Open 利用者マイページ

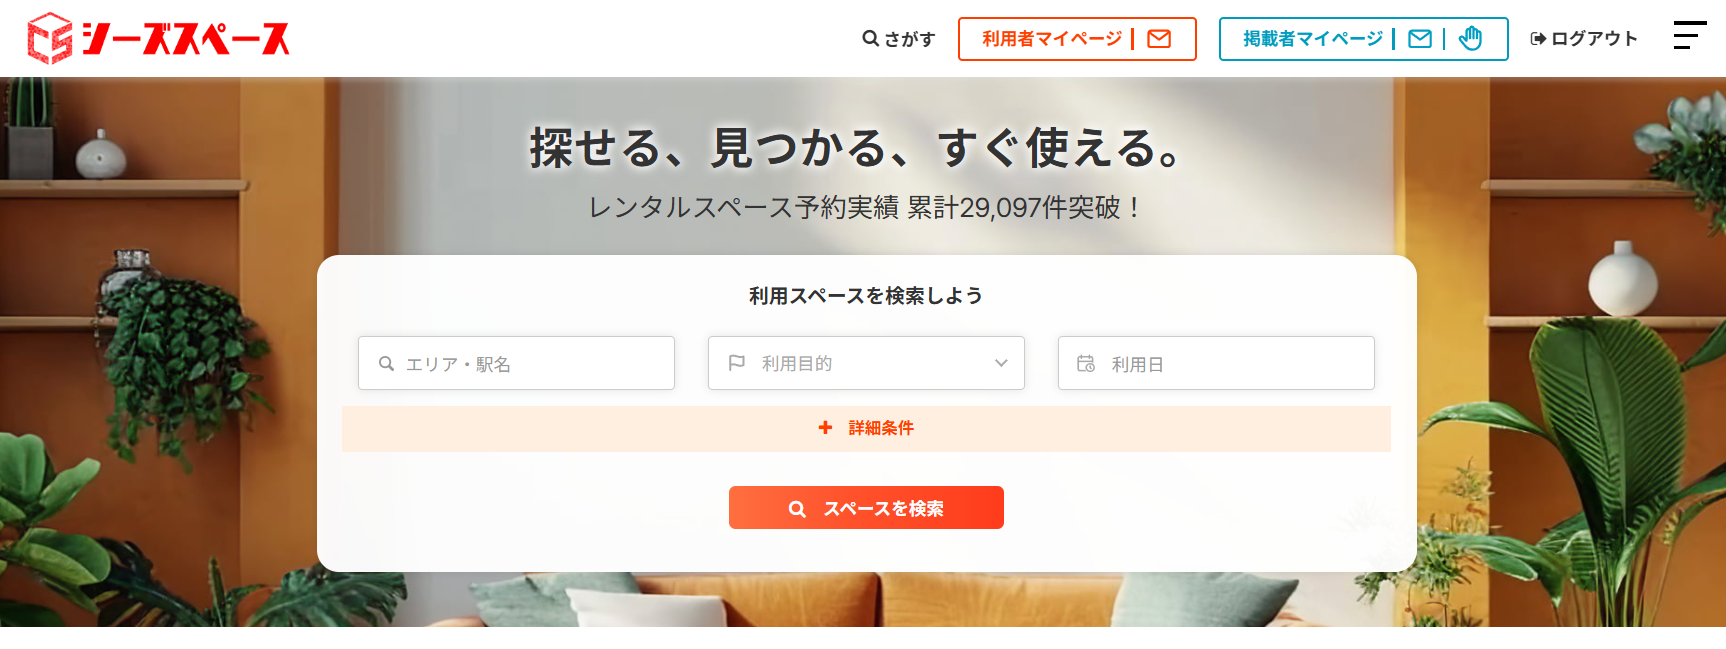point(1052,39)
